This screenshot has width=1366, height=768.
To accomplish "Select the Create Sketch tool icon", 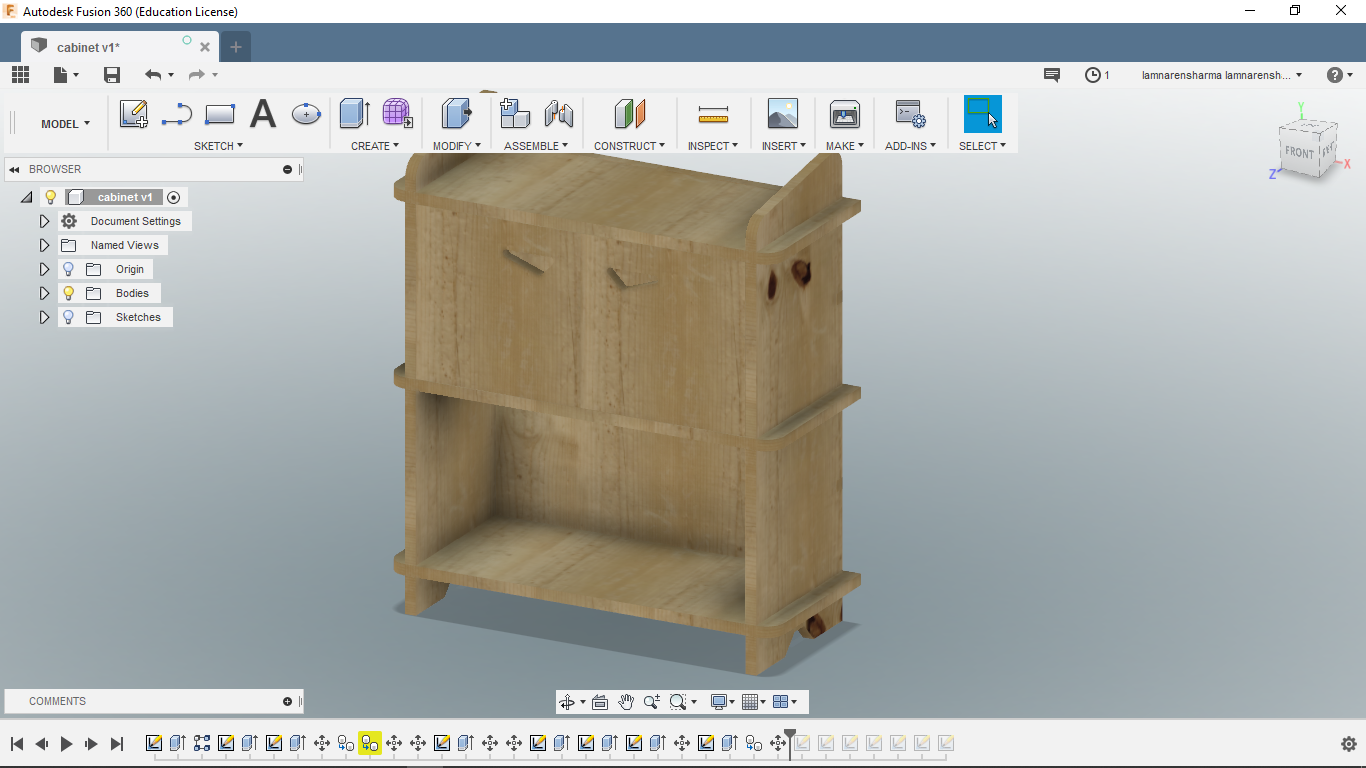I will point(133,114).
